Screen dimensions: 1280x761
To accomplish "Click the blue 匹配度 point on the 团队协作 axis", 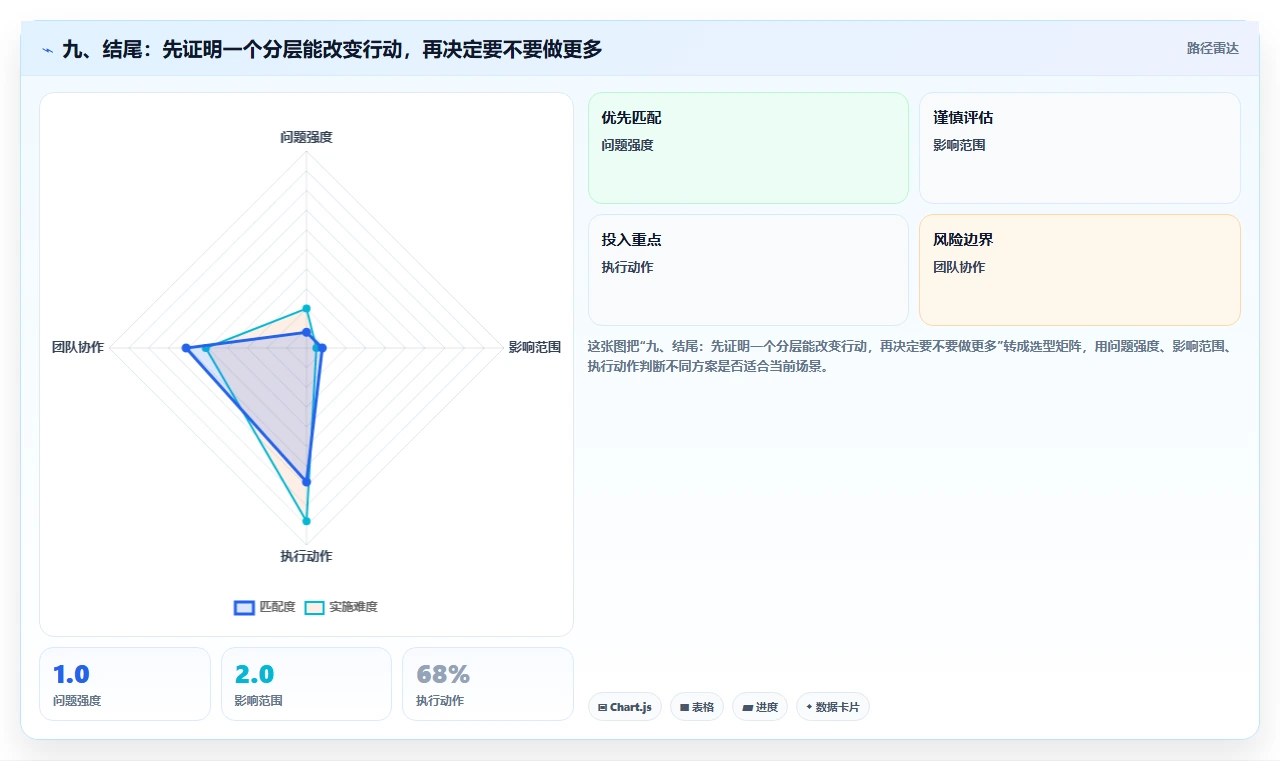I will [186, 348].
